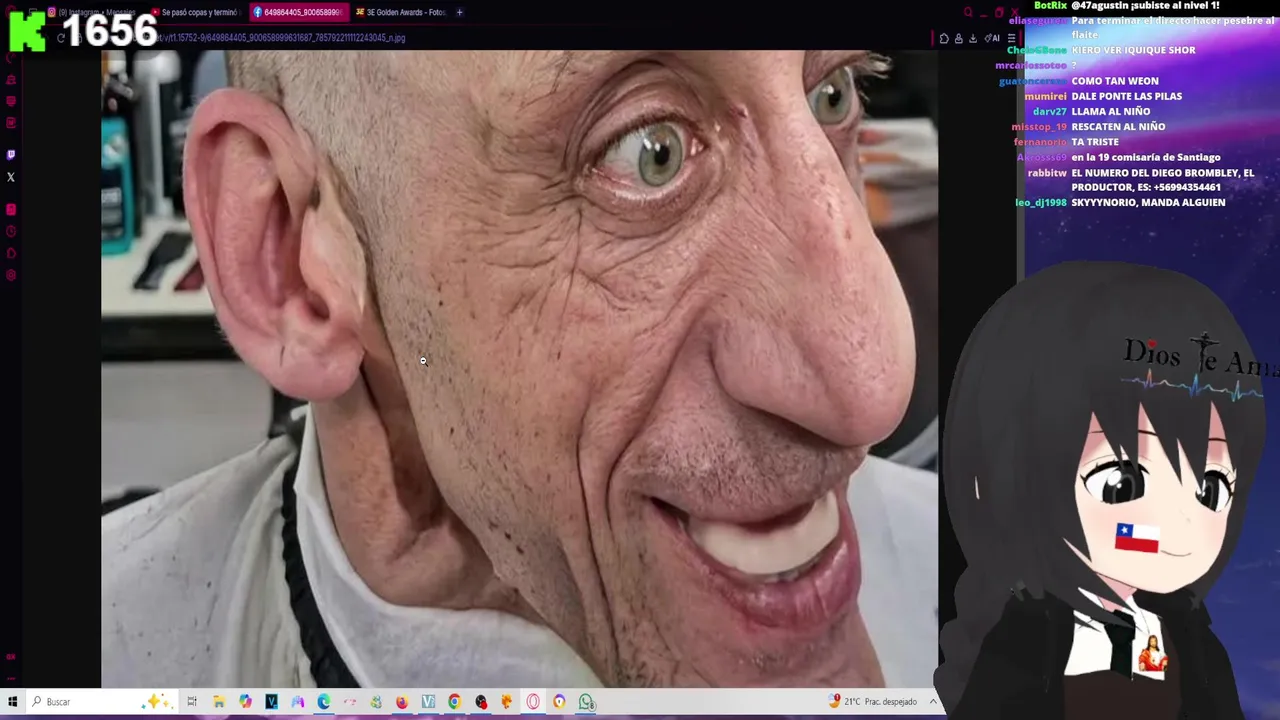Open the weather widget showing 21°C
This screenshot has width=1280, height=720.
pyautogui.click(x=873, y=702)
